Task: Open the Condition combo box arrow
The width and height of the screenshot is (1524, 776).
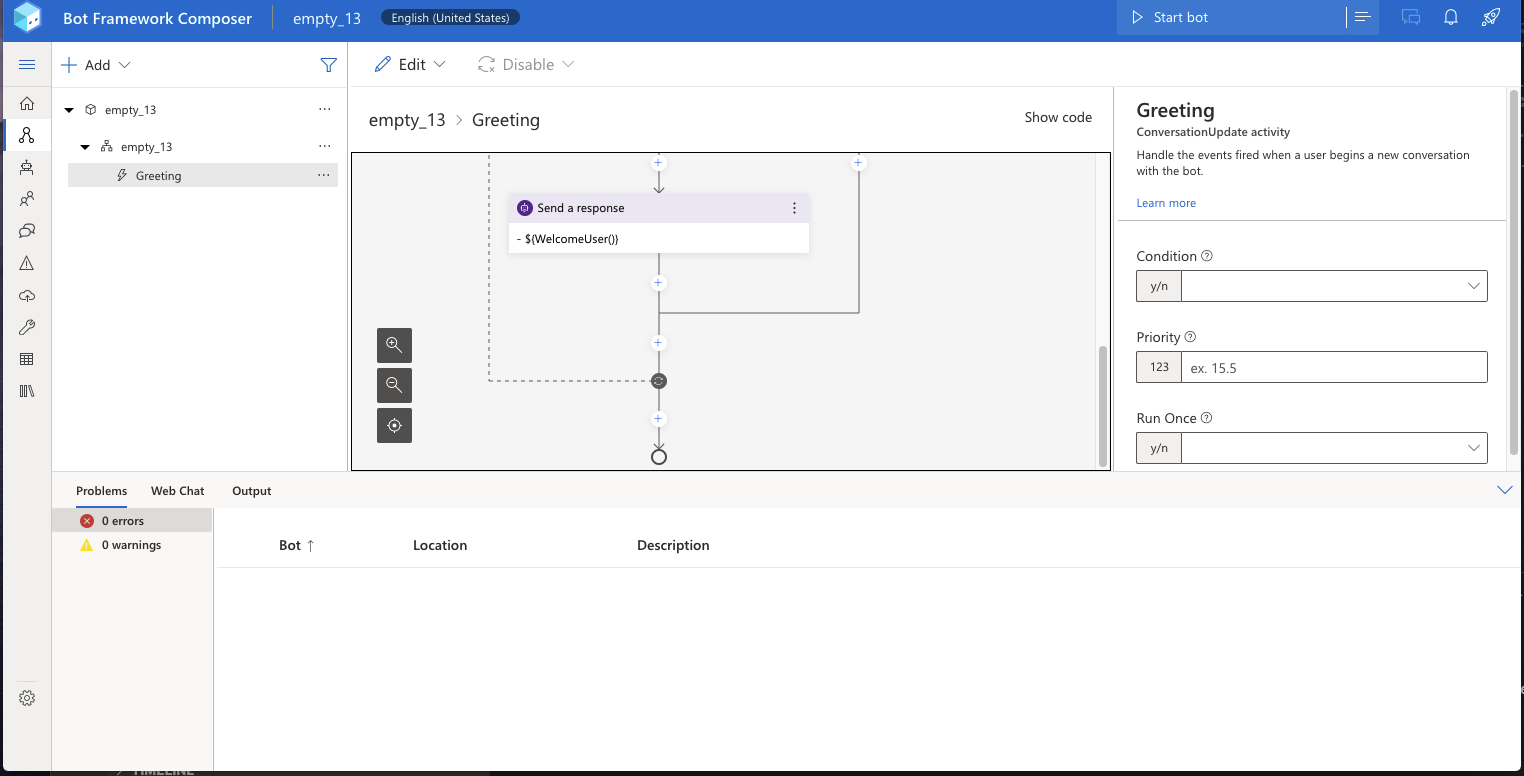Action: (x=1473, y=286)
